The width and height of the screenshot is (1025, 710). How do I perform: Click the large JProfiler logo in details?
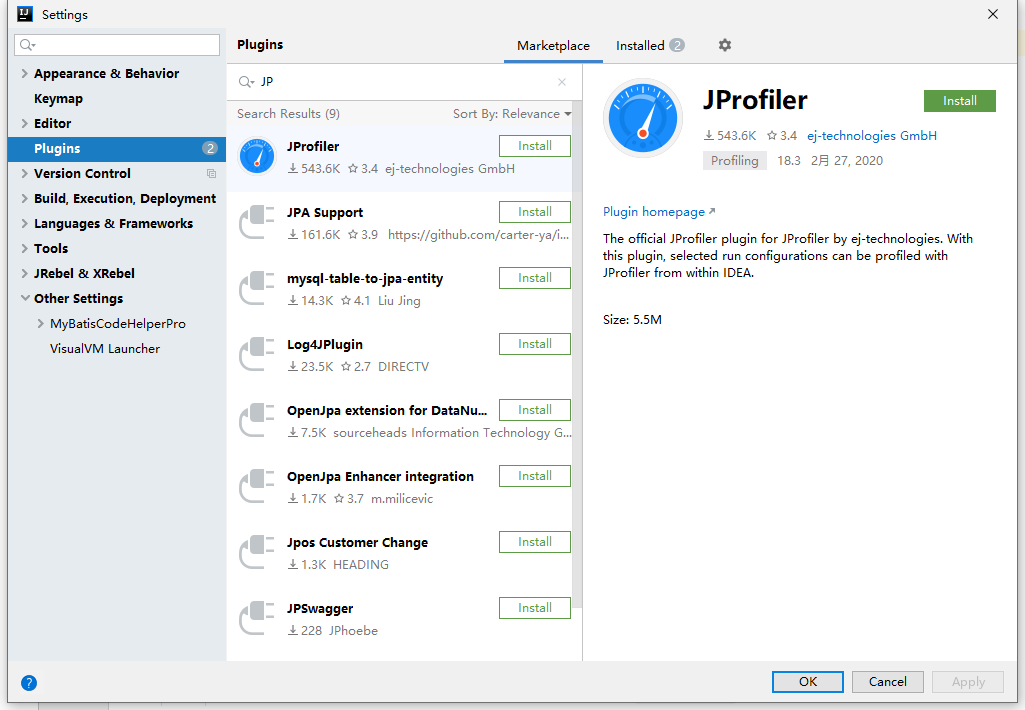tap(643, 119)
